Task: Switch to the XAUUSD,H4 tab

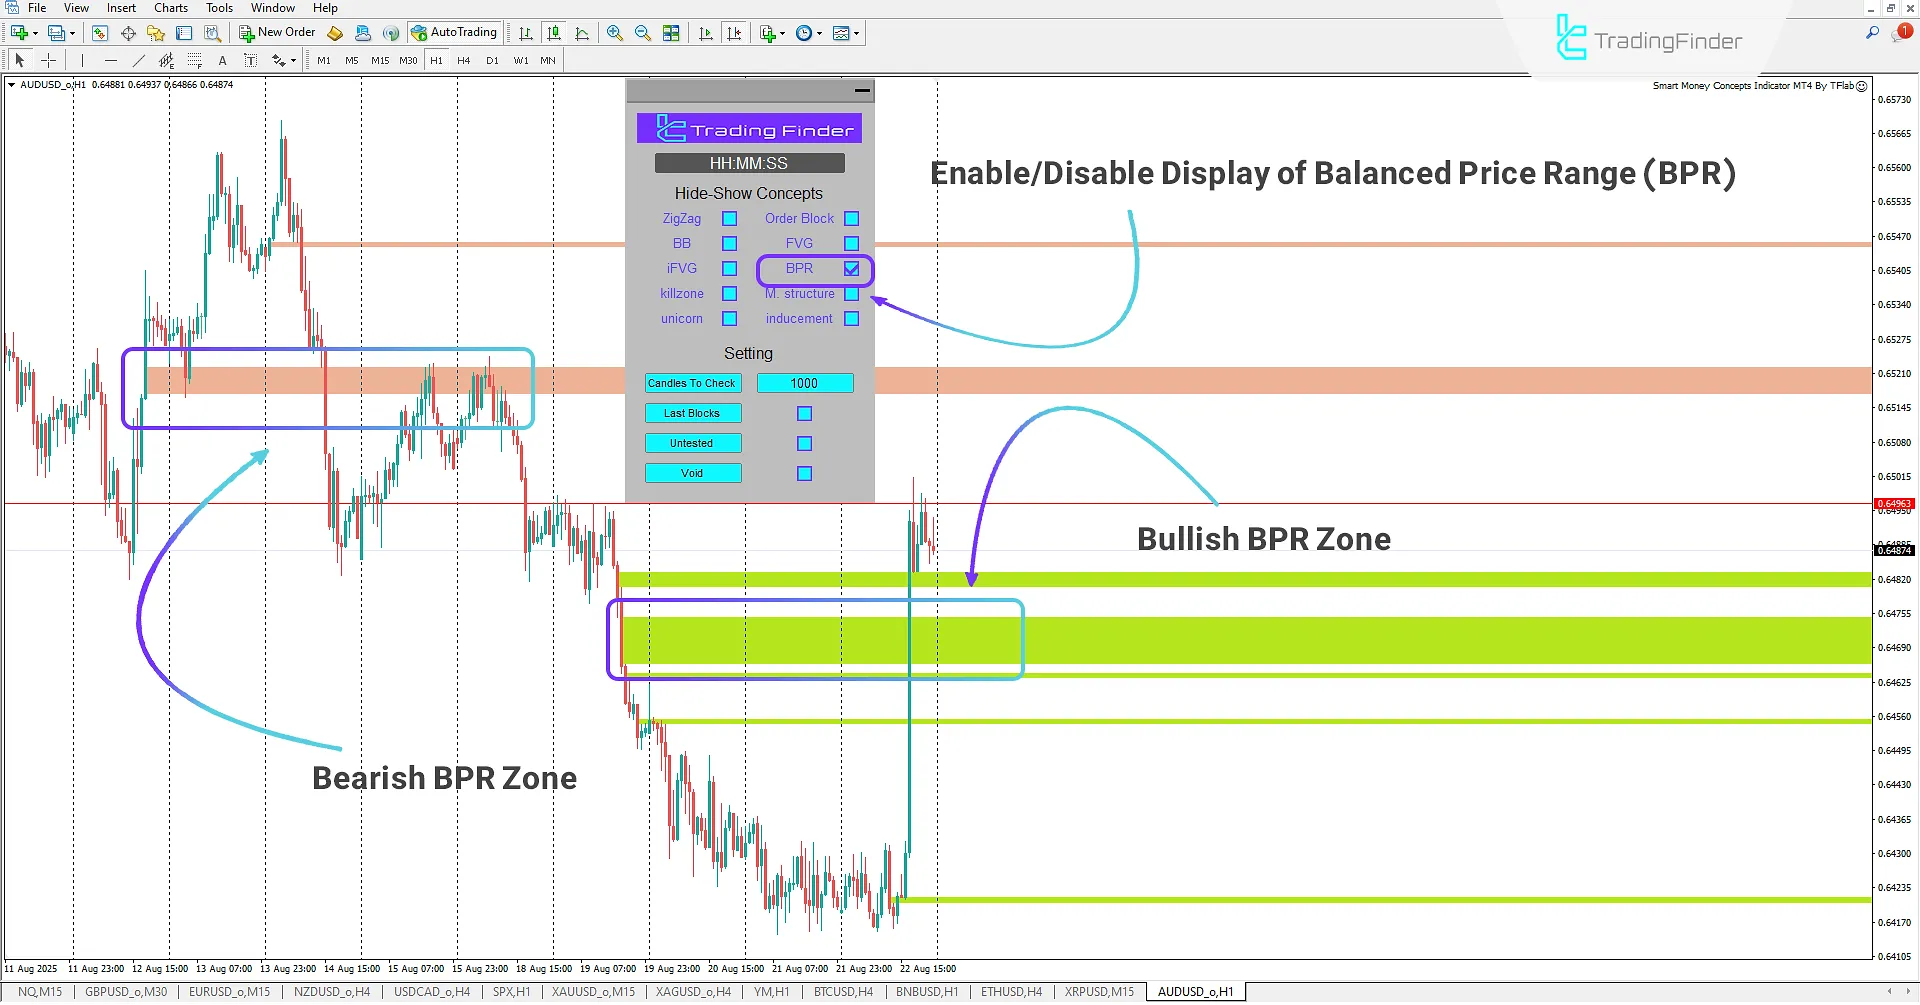Action: [x=593, y=991]
